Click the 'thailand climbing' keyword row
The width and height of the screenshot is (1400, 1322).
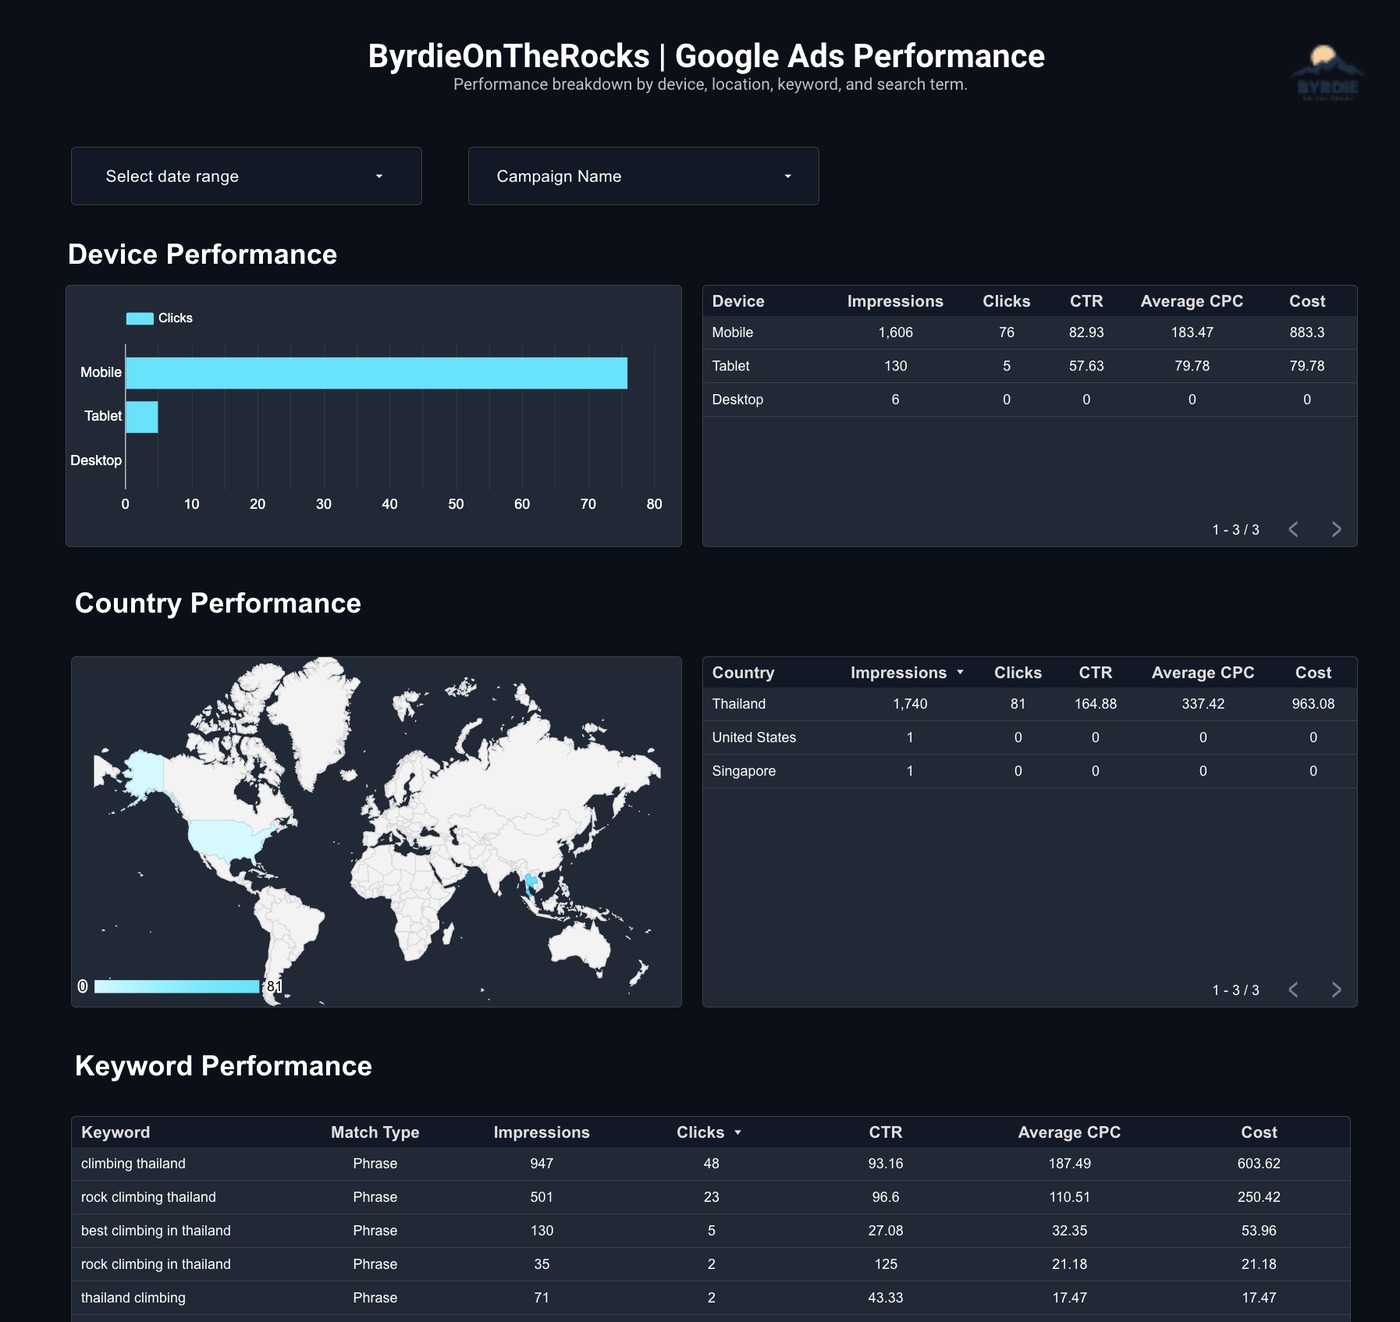pyautogui.click(x=710, y=1298)
